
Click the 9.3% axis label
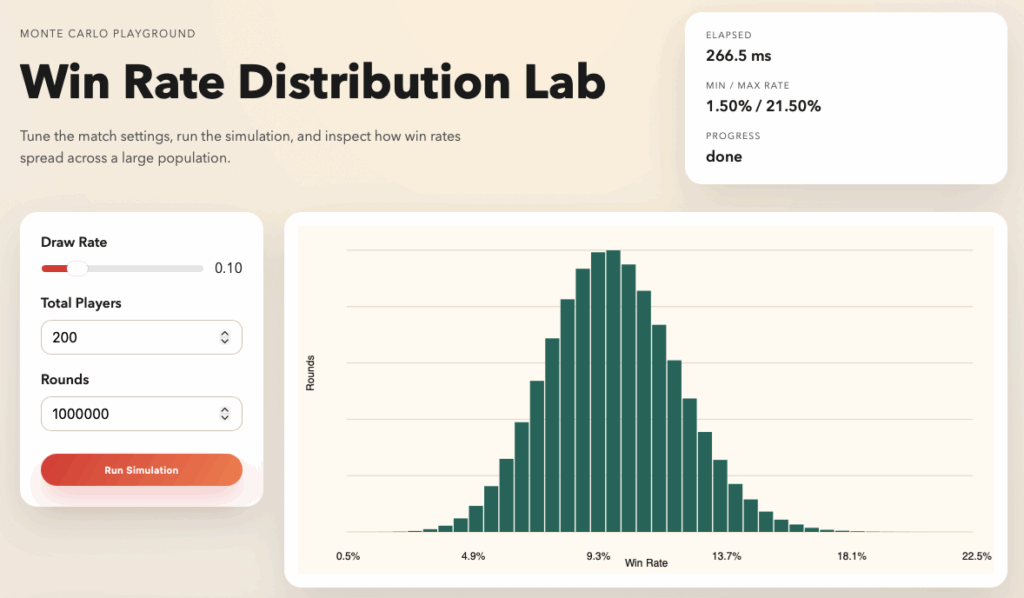[597, 556]
